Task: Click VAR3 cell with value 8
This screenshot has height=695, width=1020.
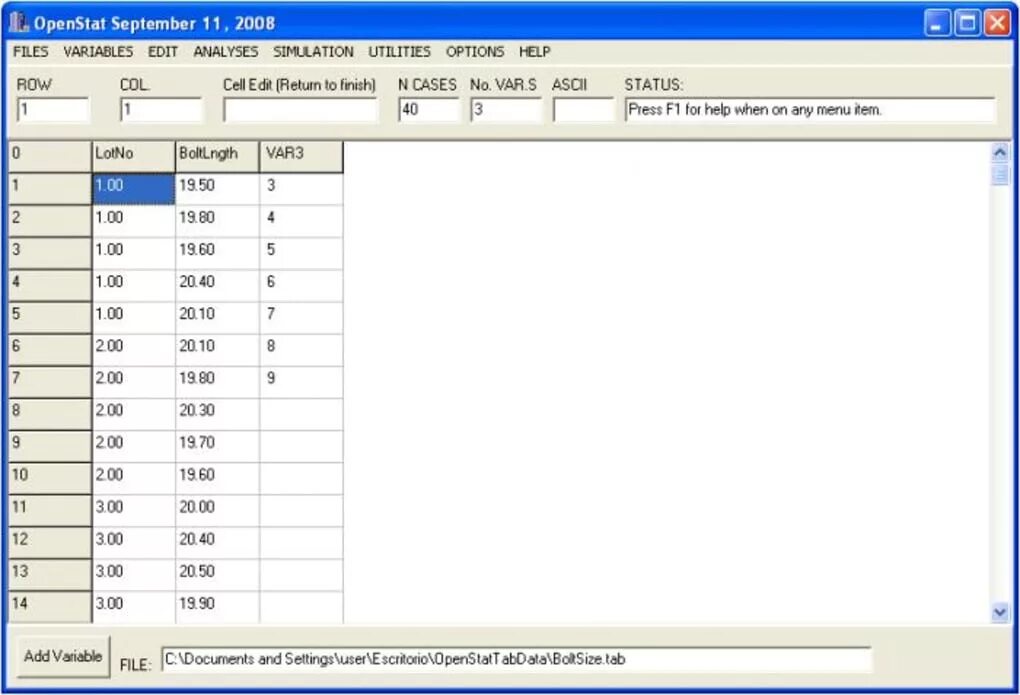Action: [x=301, y=349]
